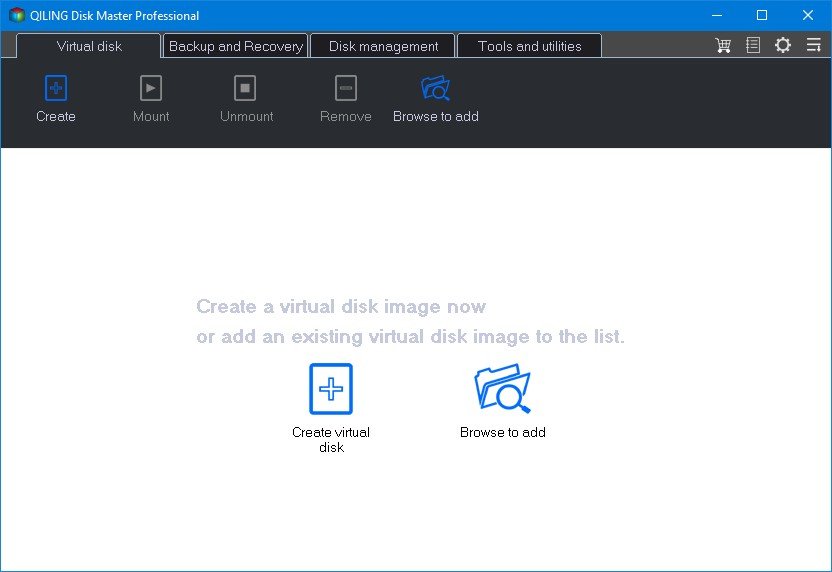Open the Disk management tab
832x572 pixels.
383,46
